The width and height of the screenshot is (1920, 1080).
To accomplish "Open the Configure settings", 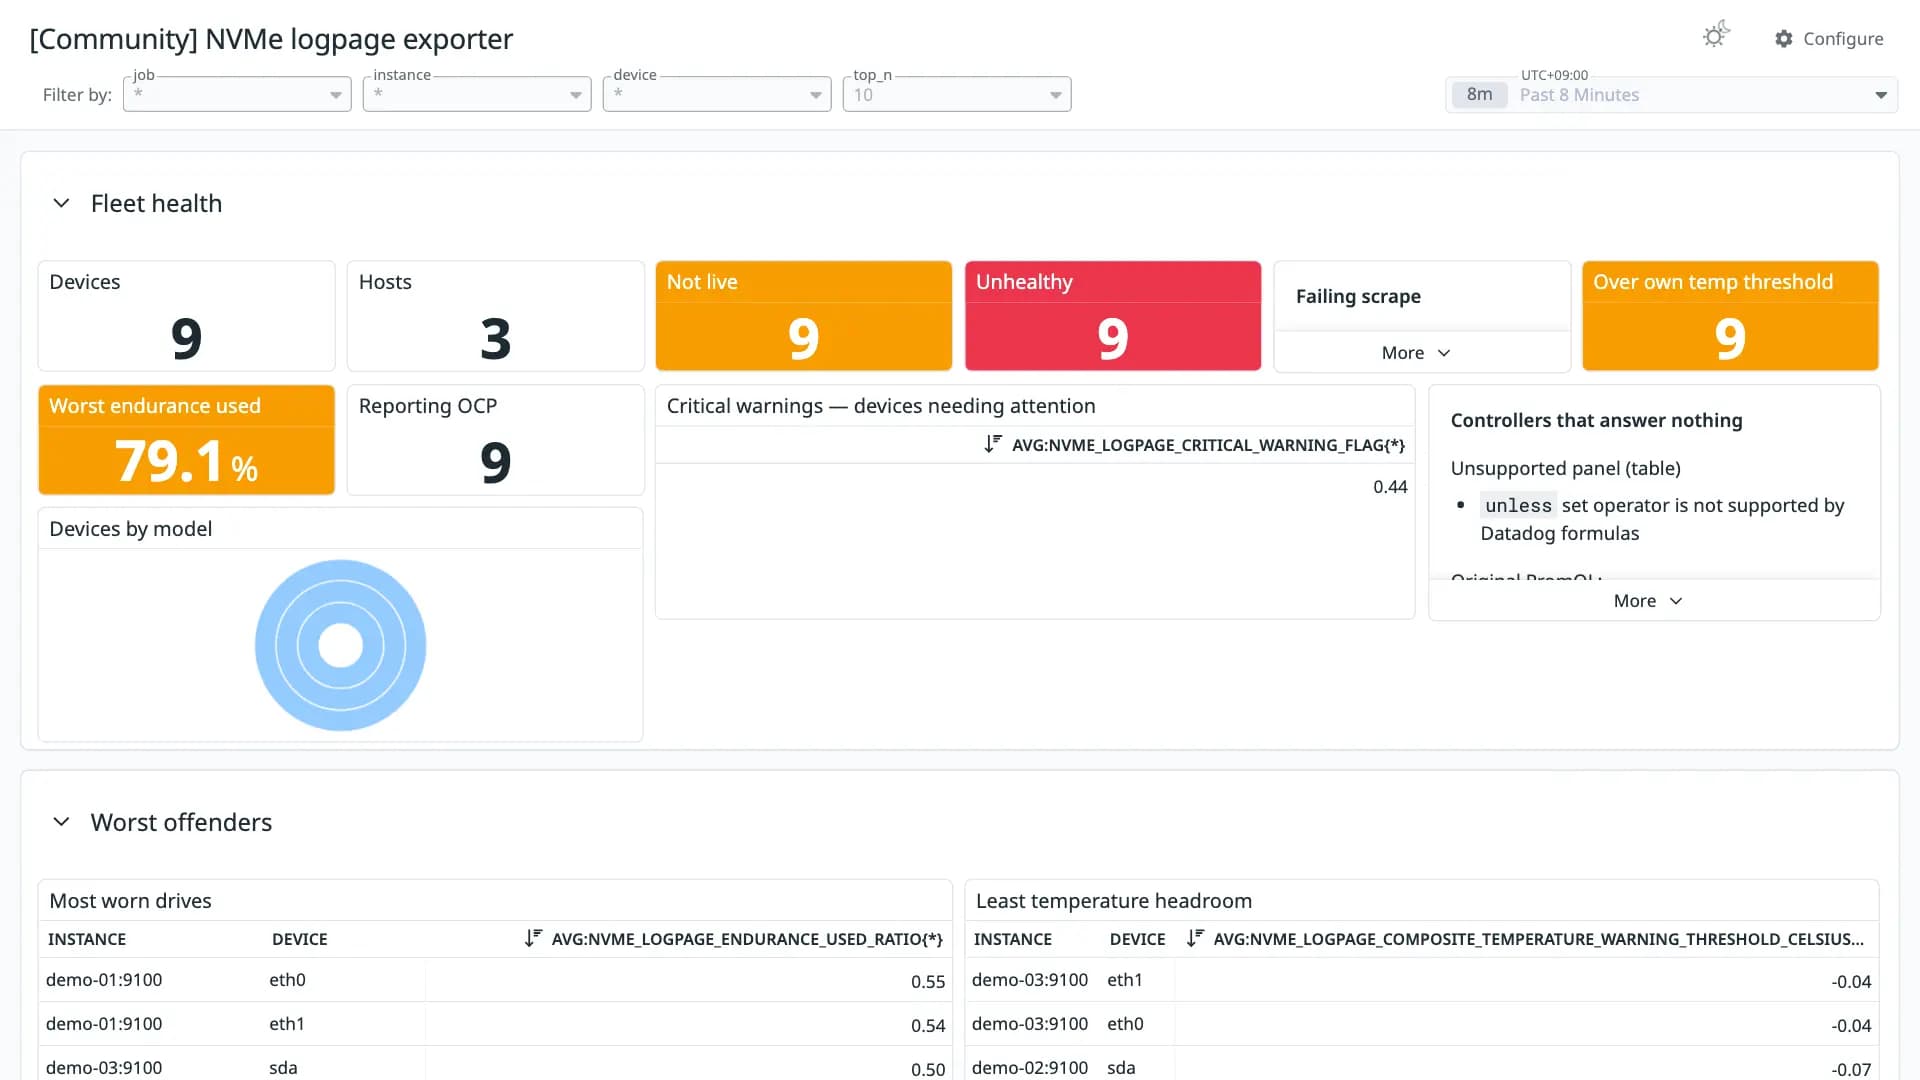I will pyautogui.click(x=1829, y=38).
